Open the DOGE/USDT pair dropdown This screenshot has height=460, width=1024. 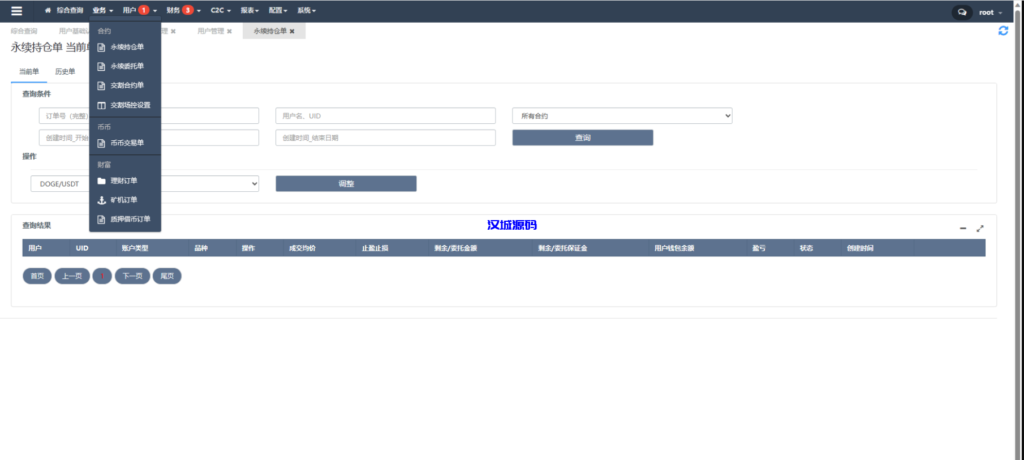pos(145,183)
